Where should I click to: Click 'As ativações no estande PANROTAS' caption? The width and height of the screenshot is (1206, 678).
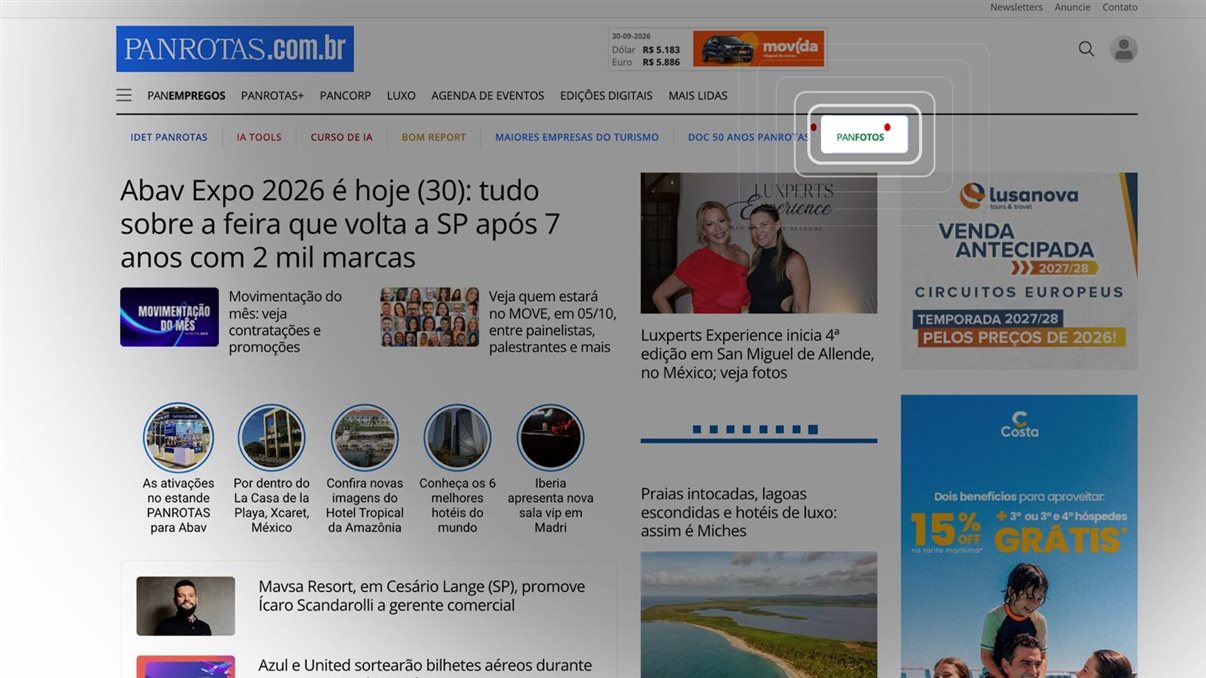178,505
